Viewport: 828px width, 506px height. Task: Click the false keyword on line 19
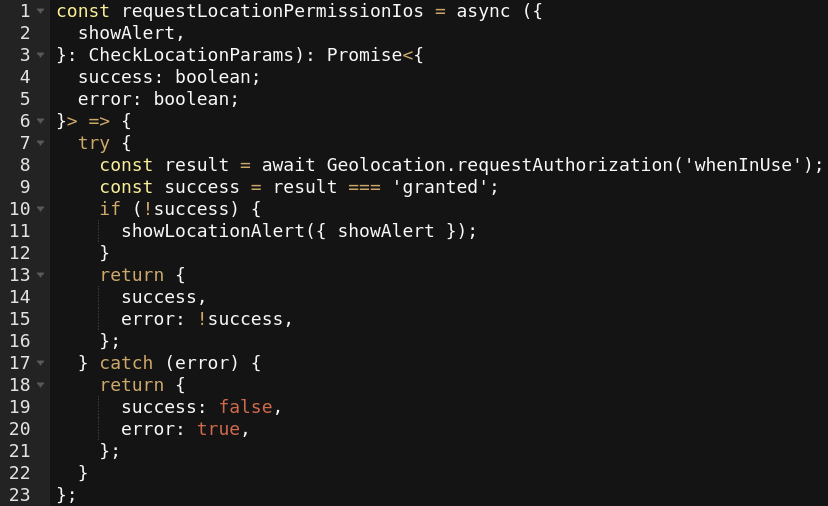pyautogui.click(x=246, y=407)
